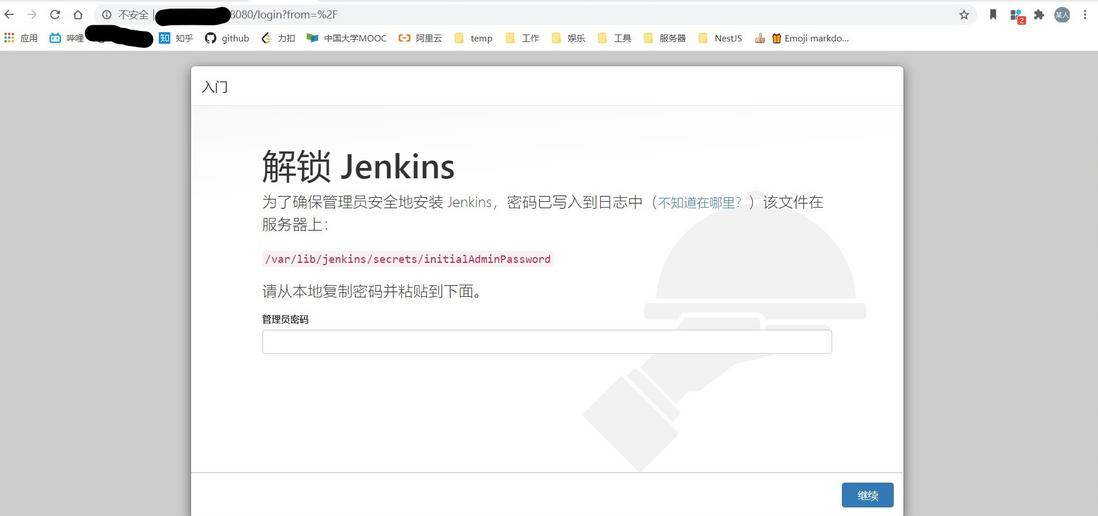Viewport: 1098px width, 516px height.
Task: Bookmark this page with the star icon
Action: click(964, 15)
